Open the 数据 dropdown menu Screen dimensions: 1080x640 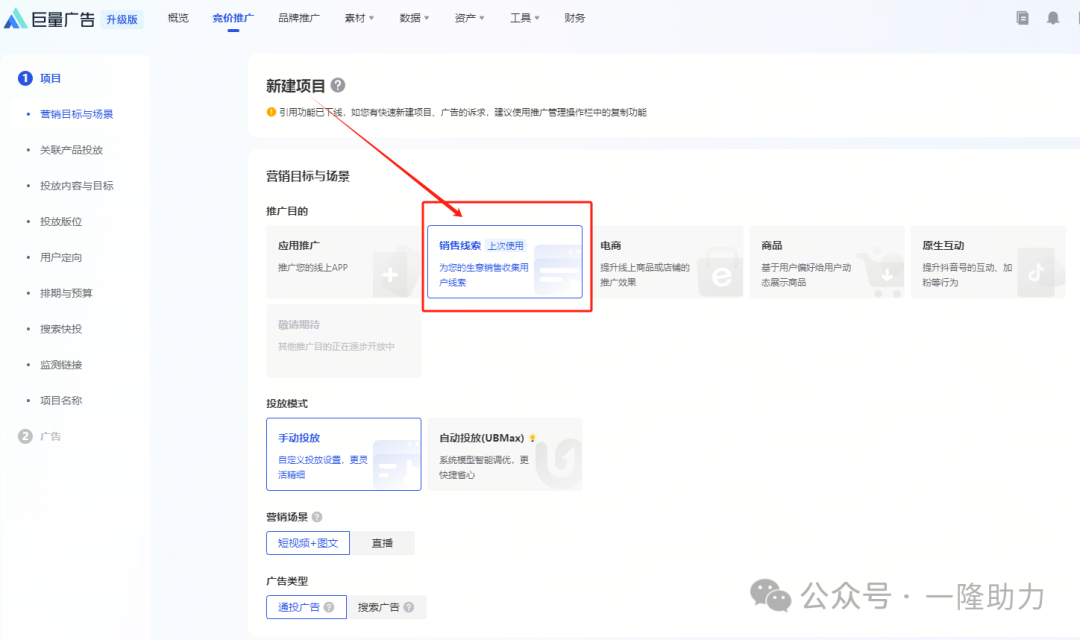tap(412, 17)
